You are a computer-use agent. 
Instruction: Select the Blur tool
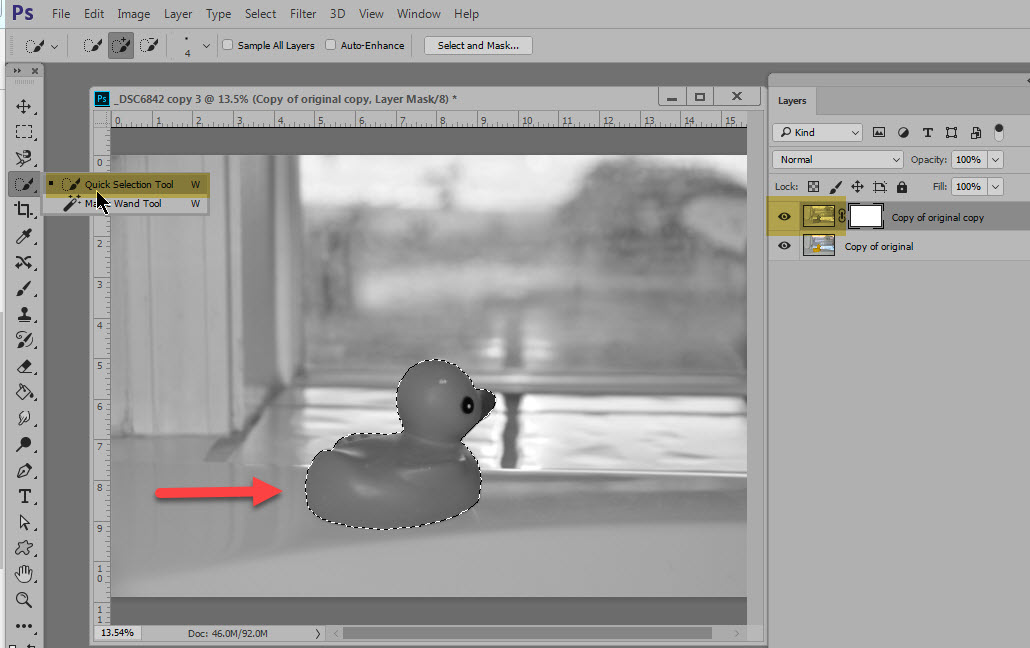point(24,419)
